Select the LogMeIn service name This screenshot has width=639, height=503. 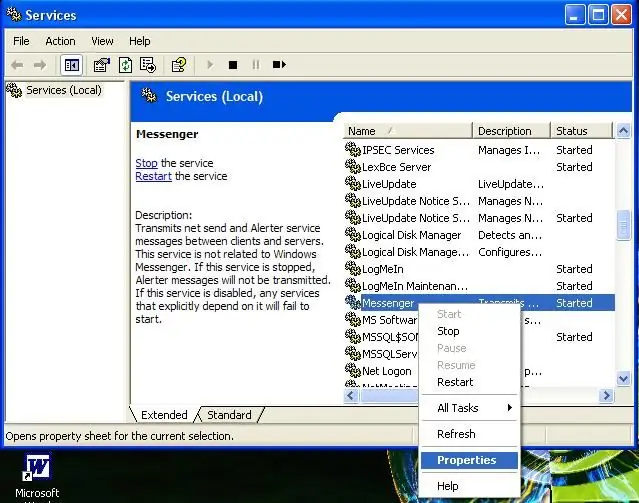(x=383, y=269)
